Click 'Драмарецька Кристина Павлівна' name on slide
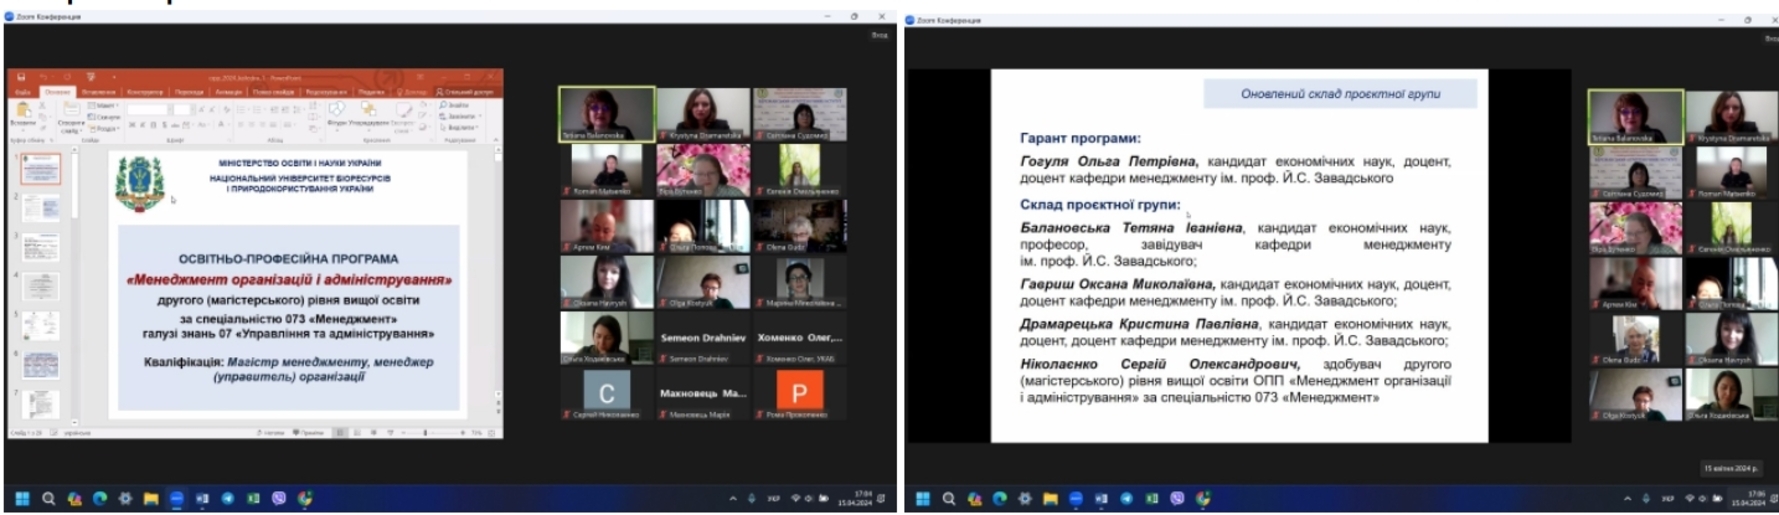 pyautogui.click(x=1140, y=324)
